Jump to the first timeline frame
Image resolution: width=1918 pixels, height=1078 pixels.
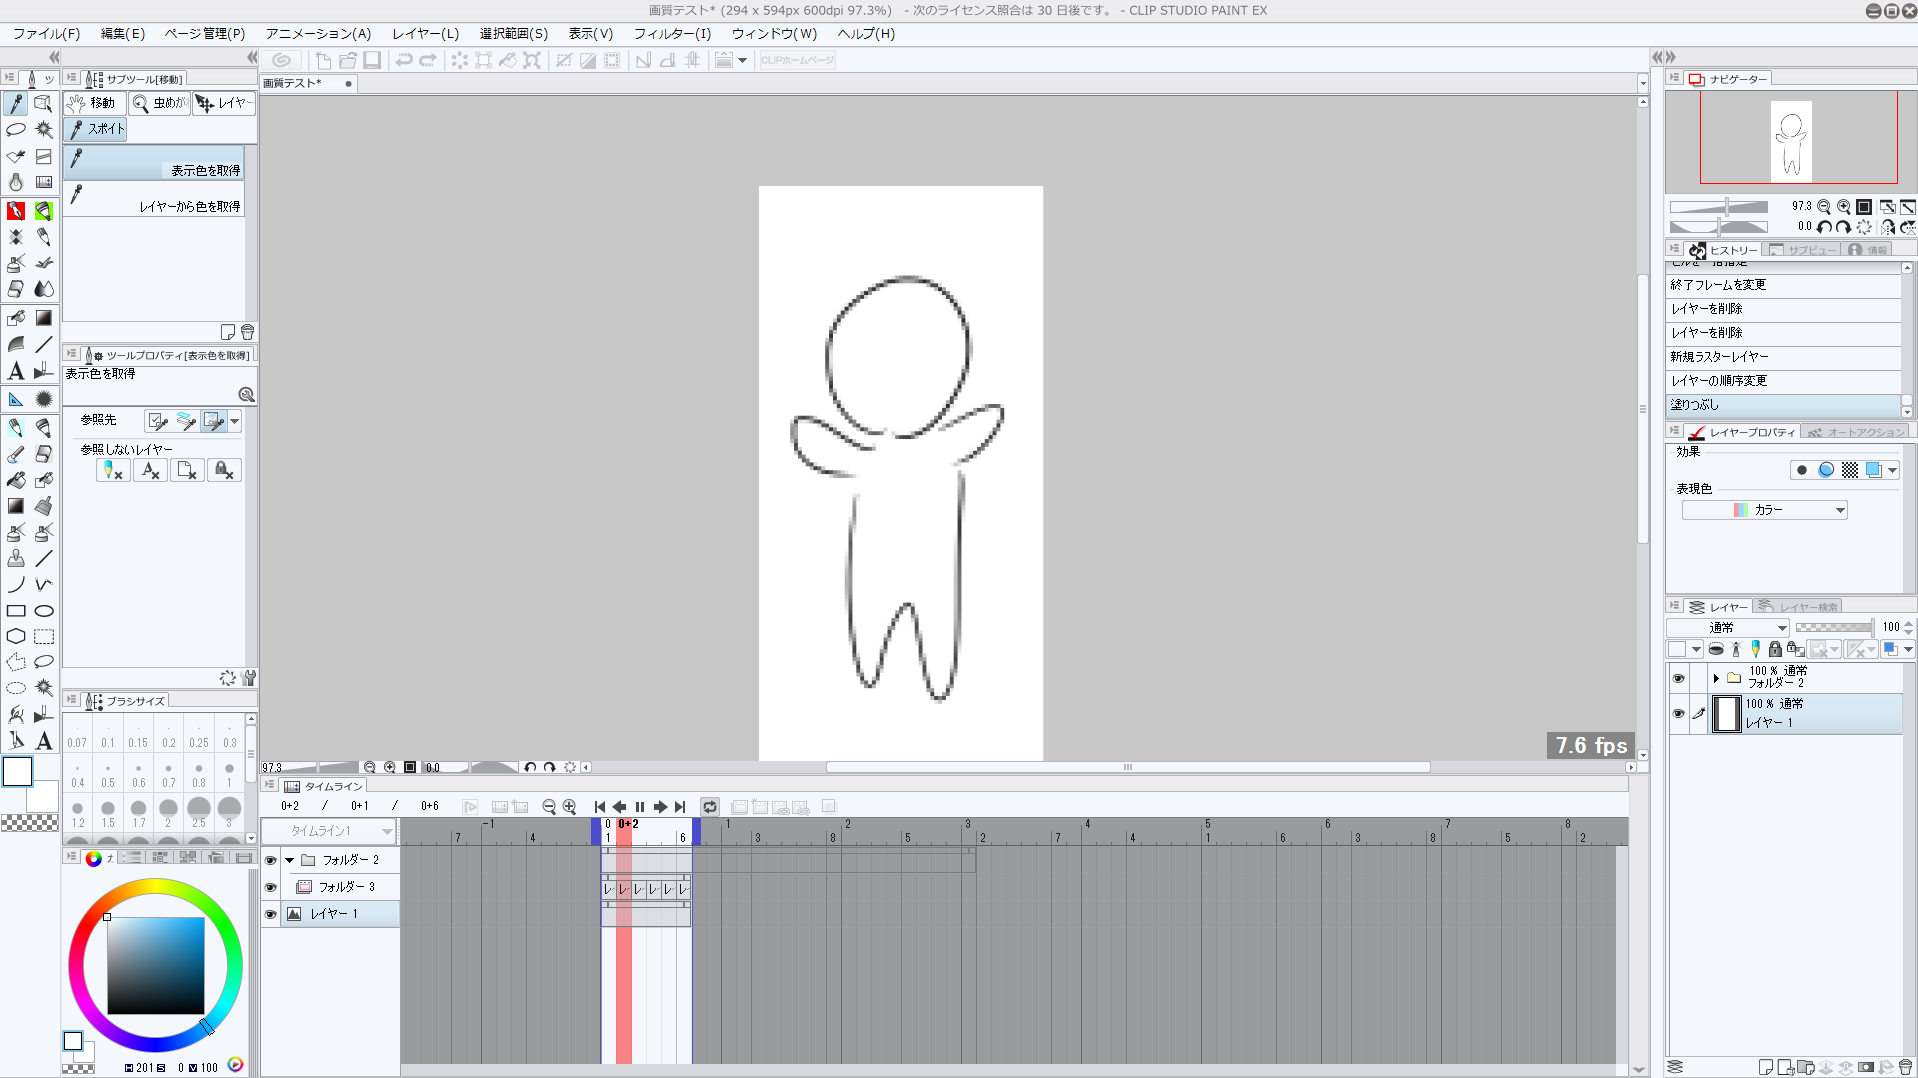[599, 807]
